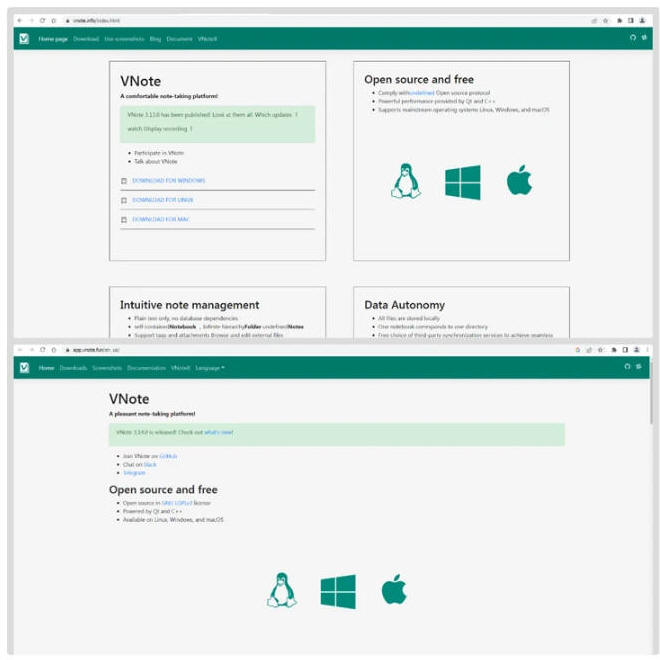Click the Linux penguin icon in the bottom window

click(x=282, y=590)
